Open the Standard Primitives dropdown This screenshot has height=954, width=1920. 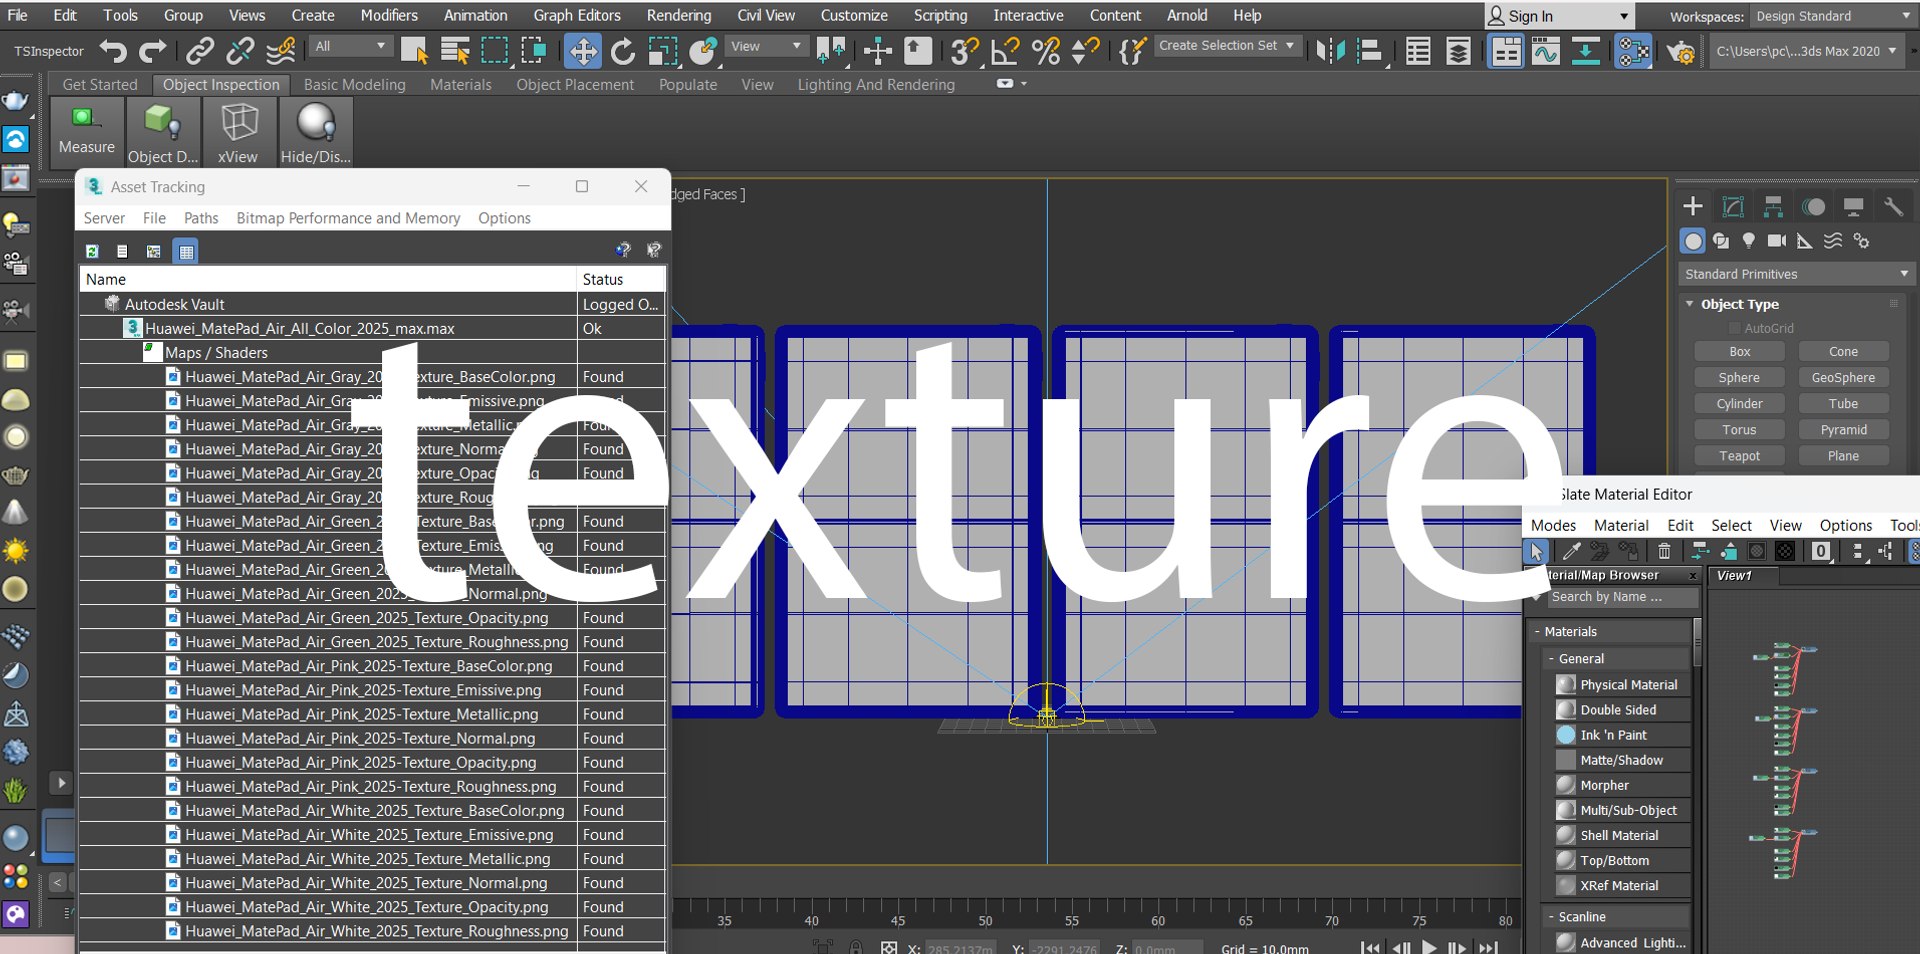click(x=1796, y=274)
